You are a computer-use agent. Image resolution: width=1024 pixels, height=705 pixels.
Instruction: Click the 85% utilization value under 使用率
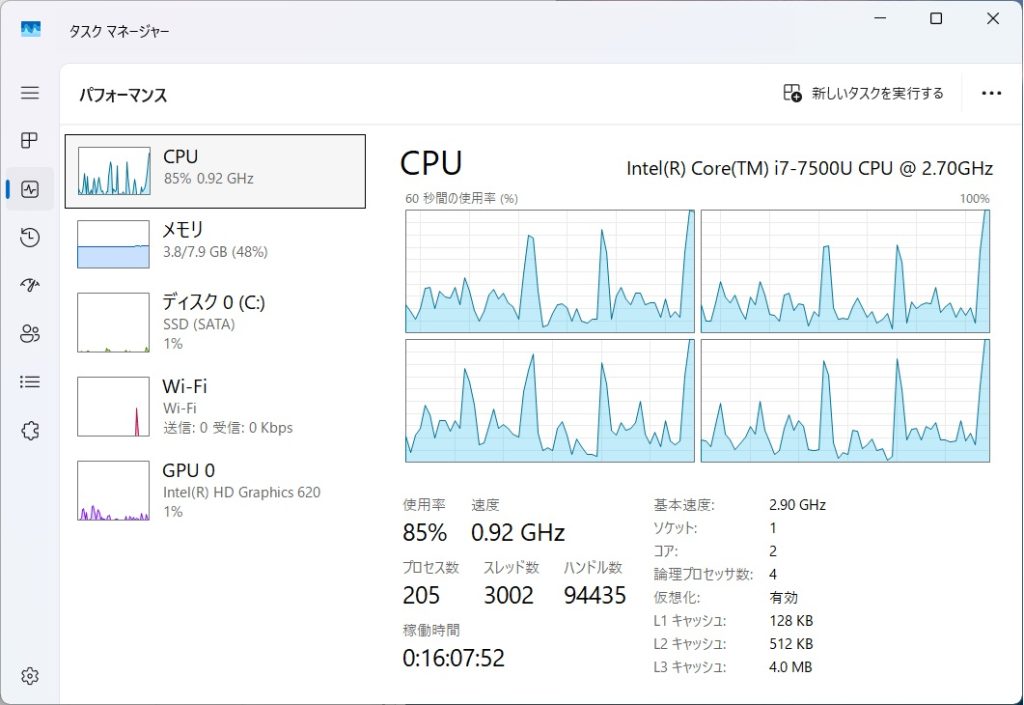coord(424,533)
